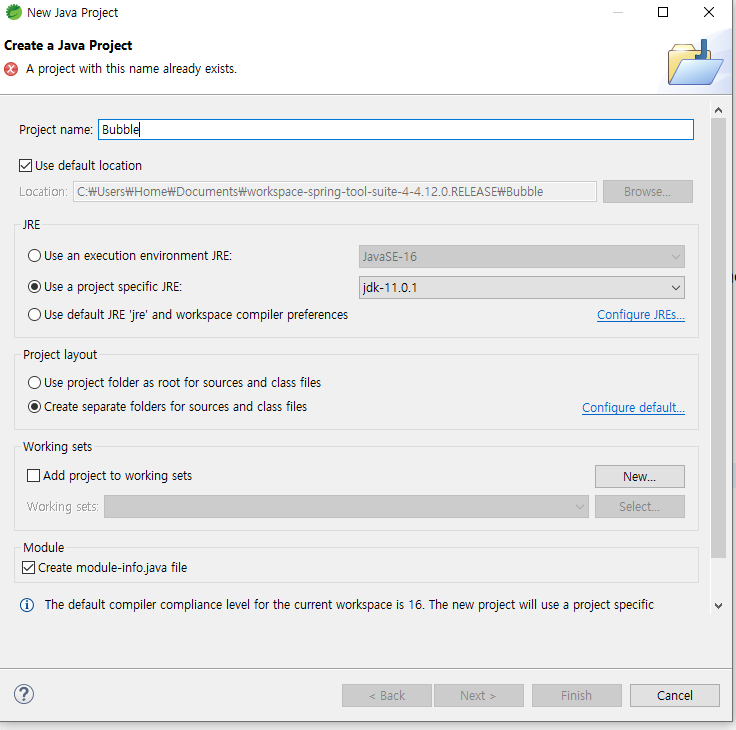This screenshot has height=730, width=736.
Task: Close the New Java Project dialog
Action: [709, 12]
